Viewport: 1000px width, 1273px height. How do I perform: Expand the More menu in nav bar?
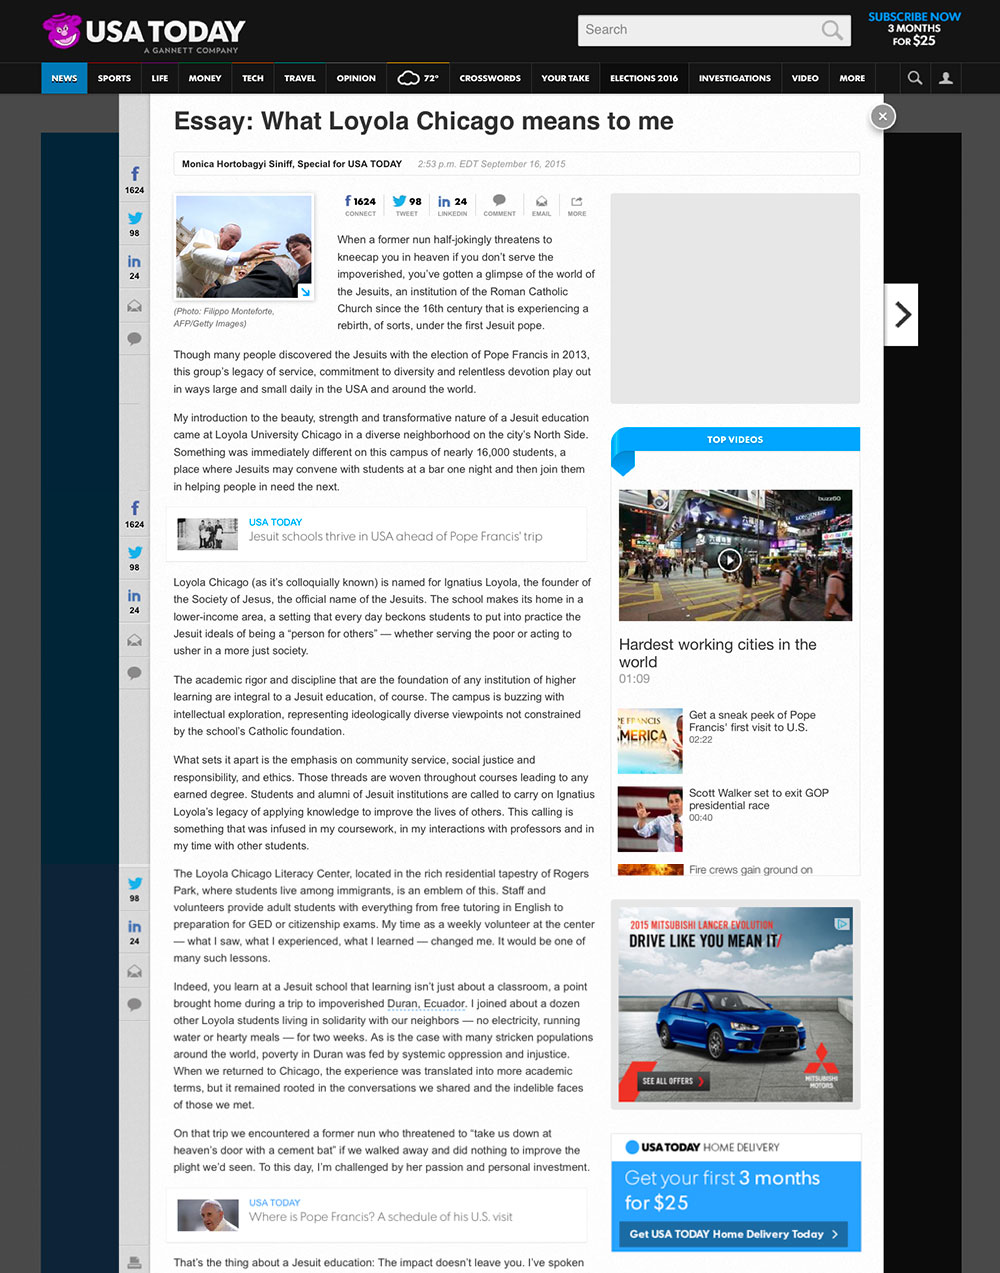pos(852,78)
